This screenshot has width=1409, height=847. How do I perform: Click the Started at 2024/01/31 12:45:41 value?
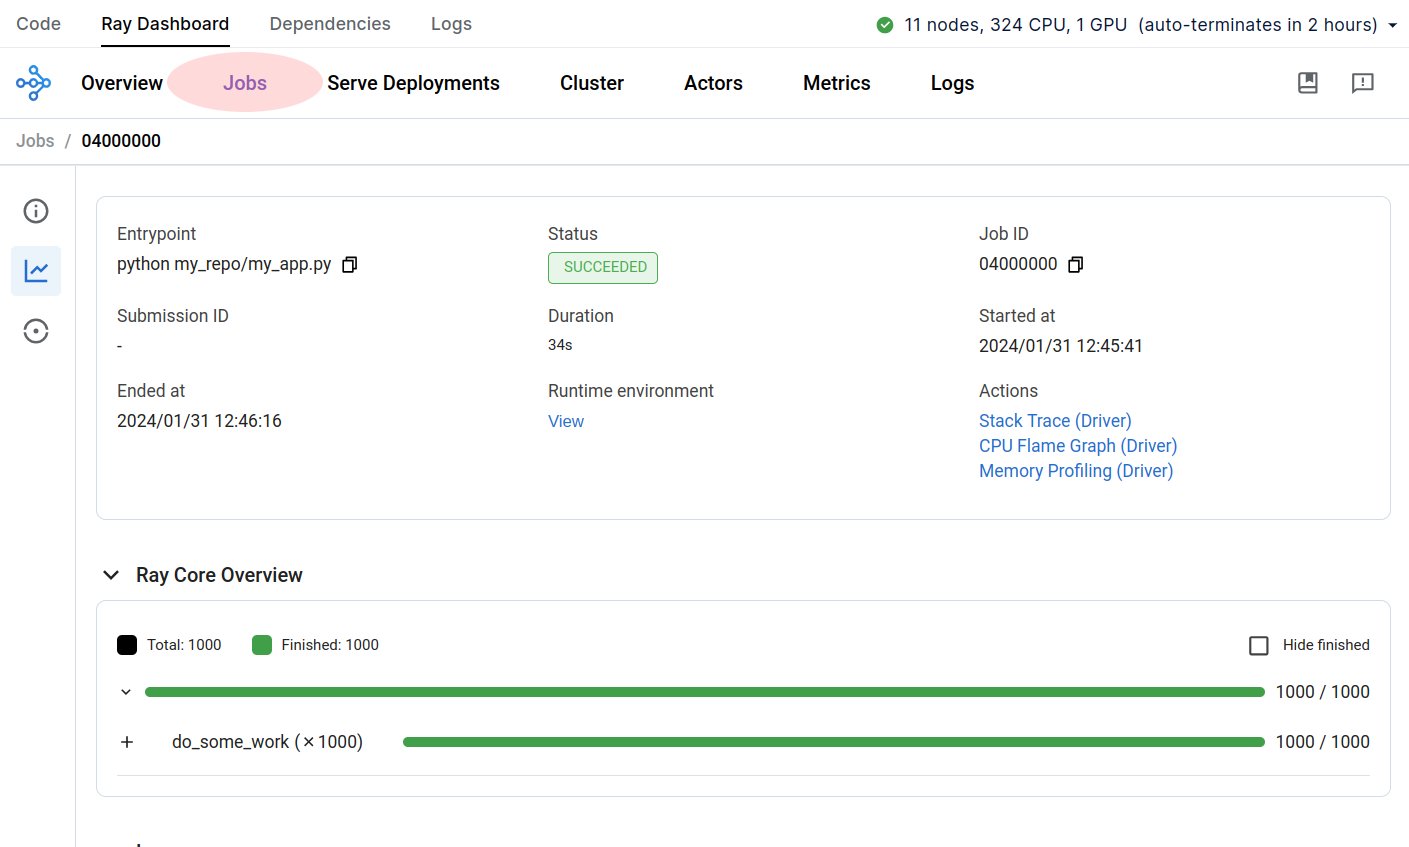(1061, 346)
